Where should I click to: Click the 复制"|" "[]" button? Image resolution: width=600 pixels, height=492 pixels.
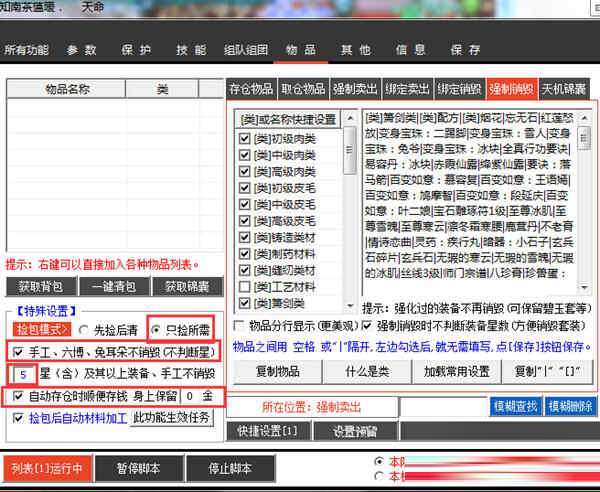(547, 371)
